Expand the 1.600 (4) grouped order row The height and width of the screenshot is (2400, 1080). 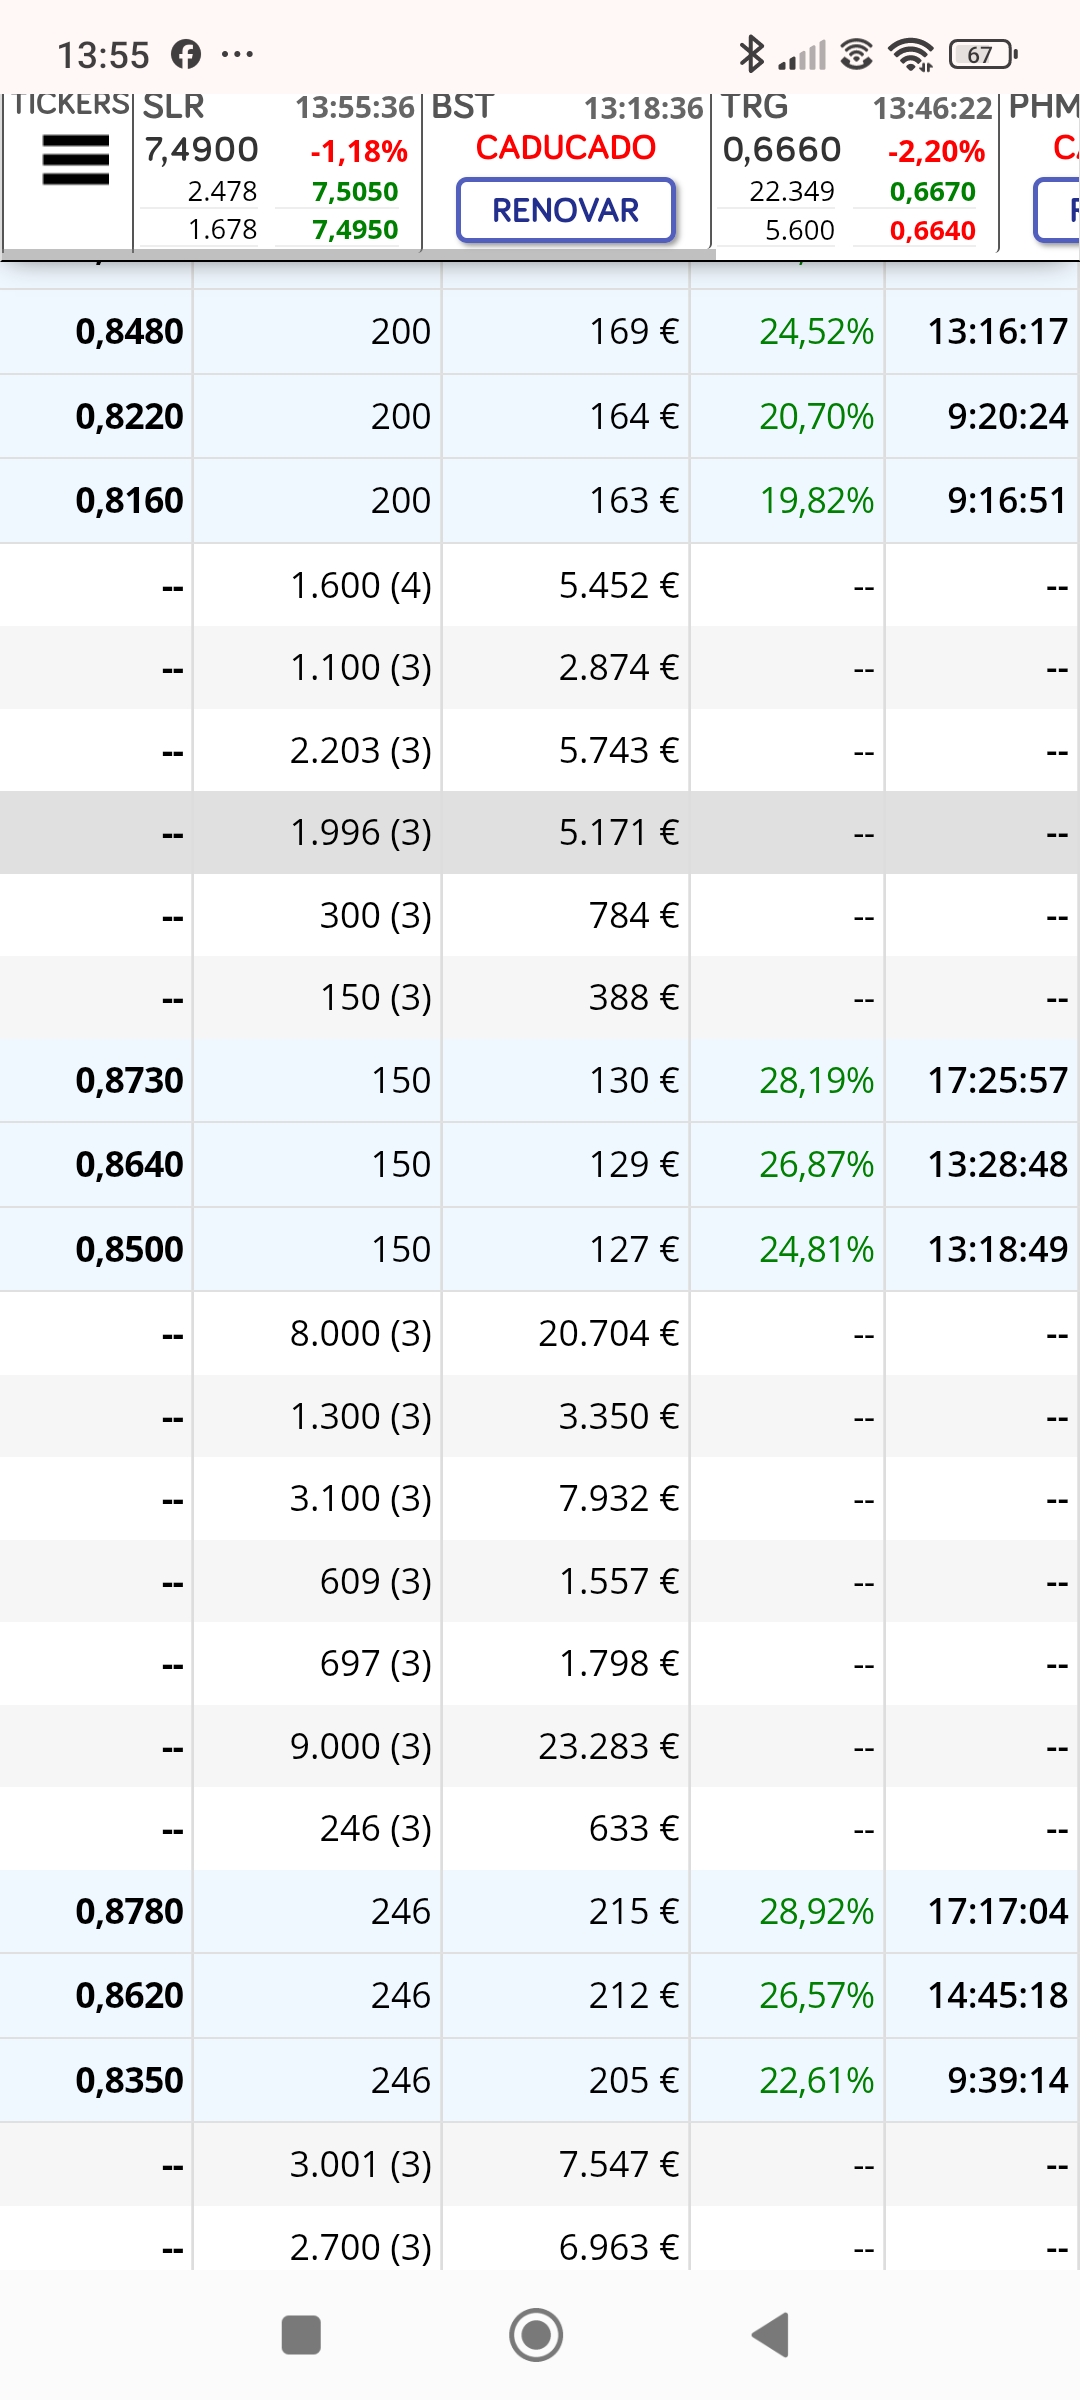click(x=540, y=585)
